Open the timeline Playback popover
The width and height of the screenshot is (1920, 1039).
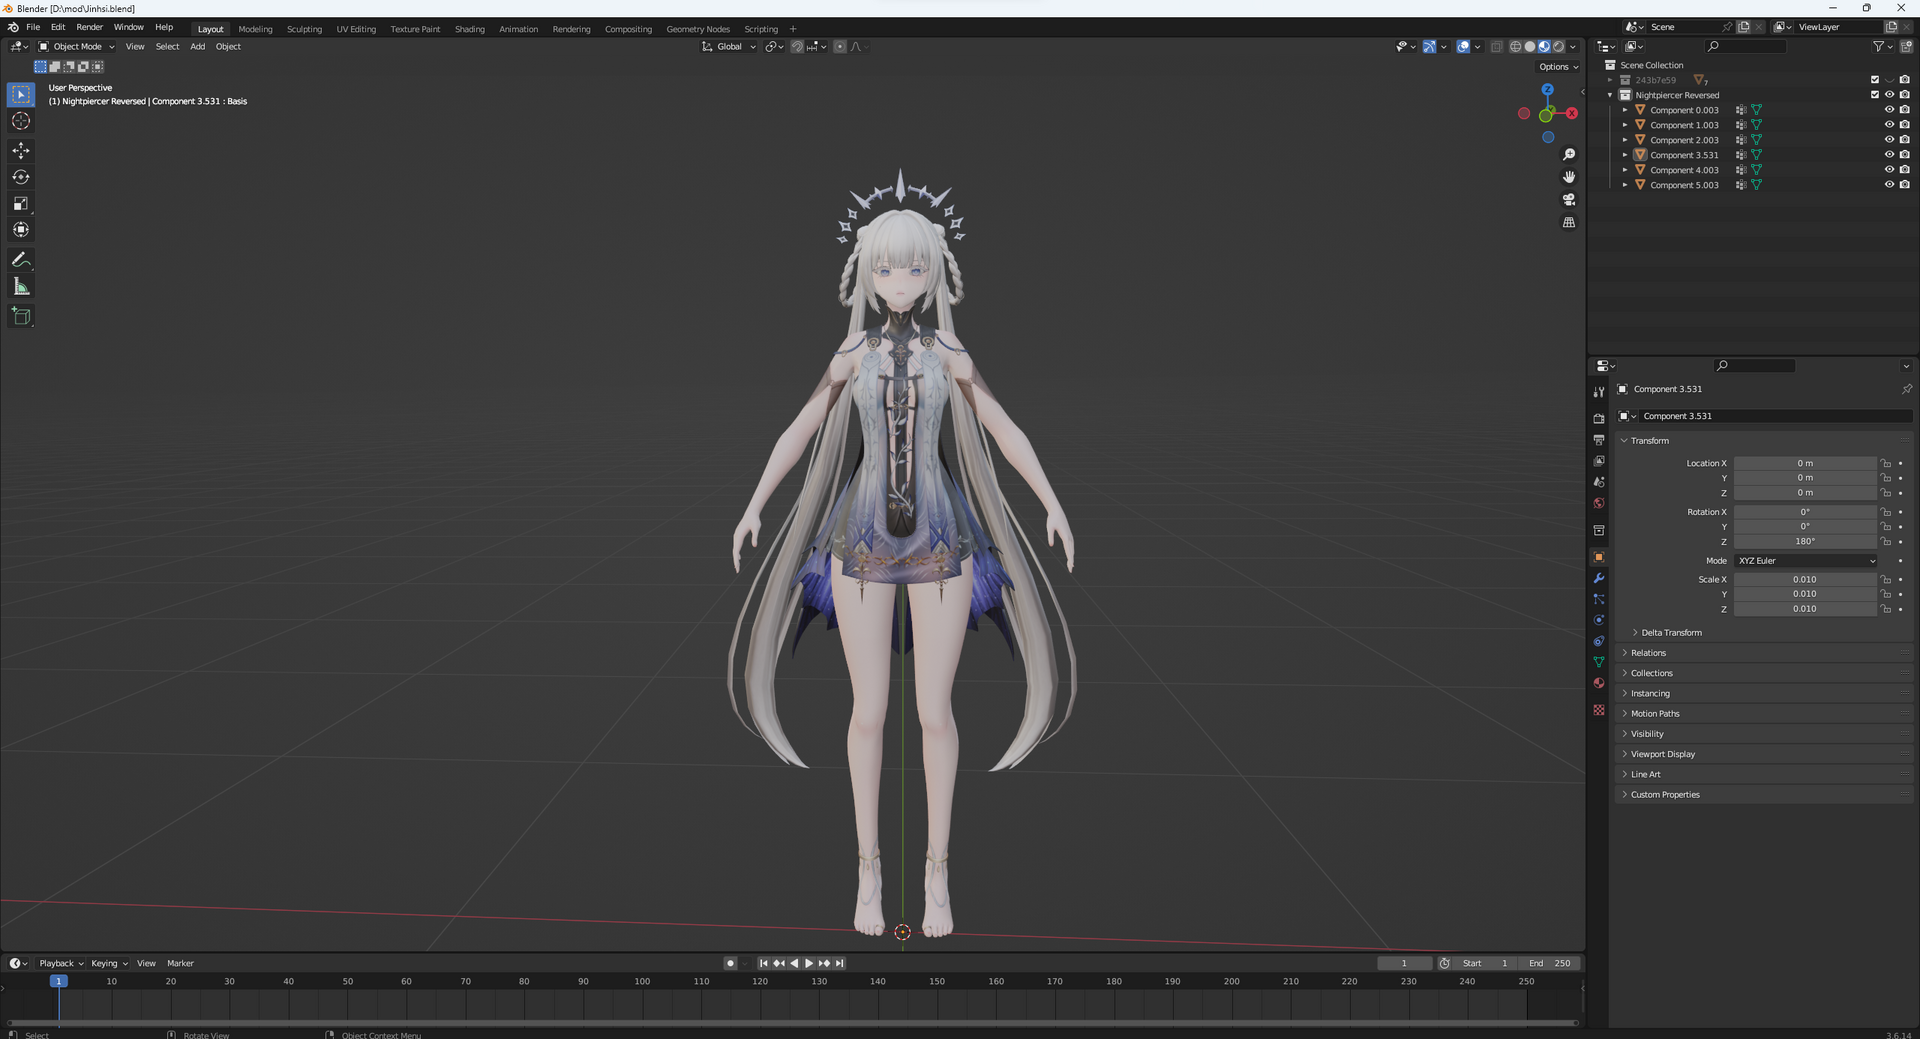tap(61, 964)
